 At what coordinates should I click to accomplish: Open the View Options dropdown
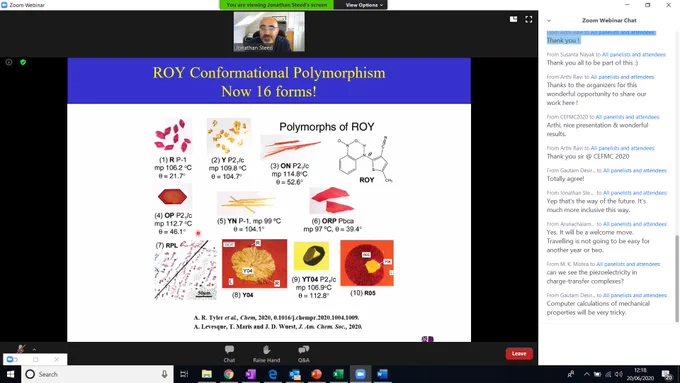tap(364, 5)
